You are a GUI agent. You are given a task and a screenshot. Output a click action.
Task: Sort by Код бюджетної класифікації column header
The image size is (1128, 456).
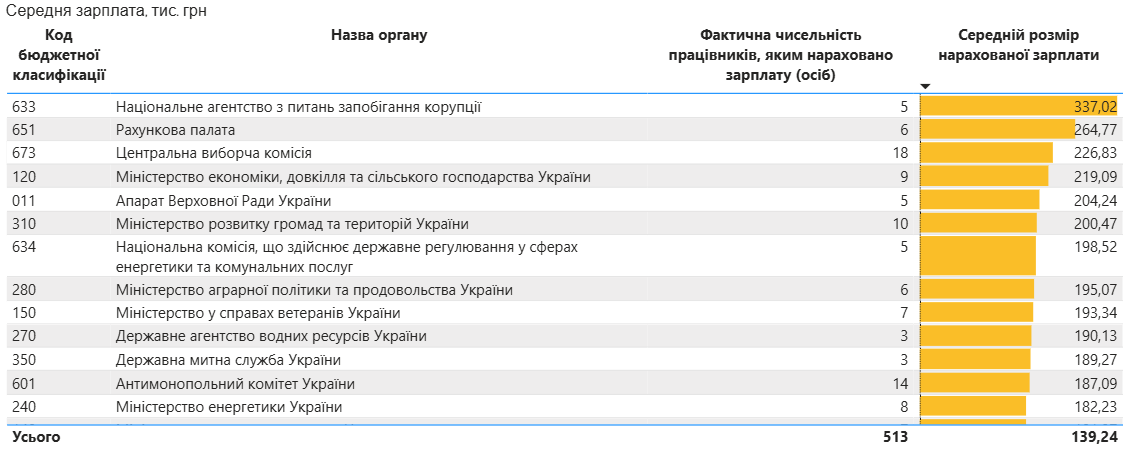59,55
